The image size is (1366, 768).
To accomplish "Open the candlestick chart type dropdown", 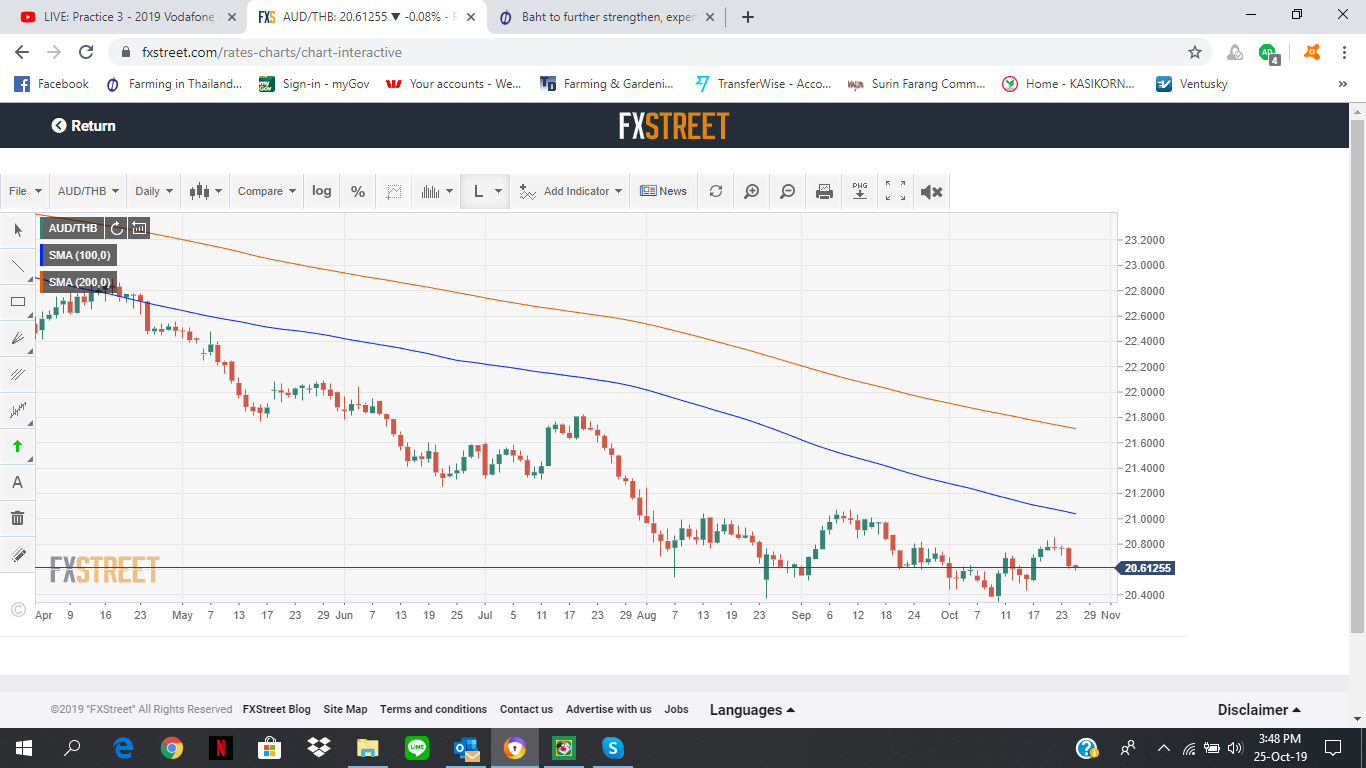I will coord(205,191).
